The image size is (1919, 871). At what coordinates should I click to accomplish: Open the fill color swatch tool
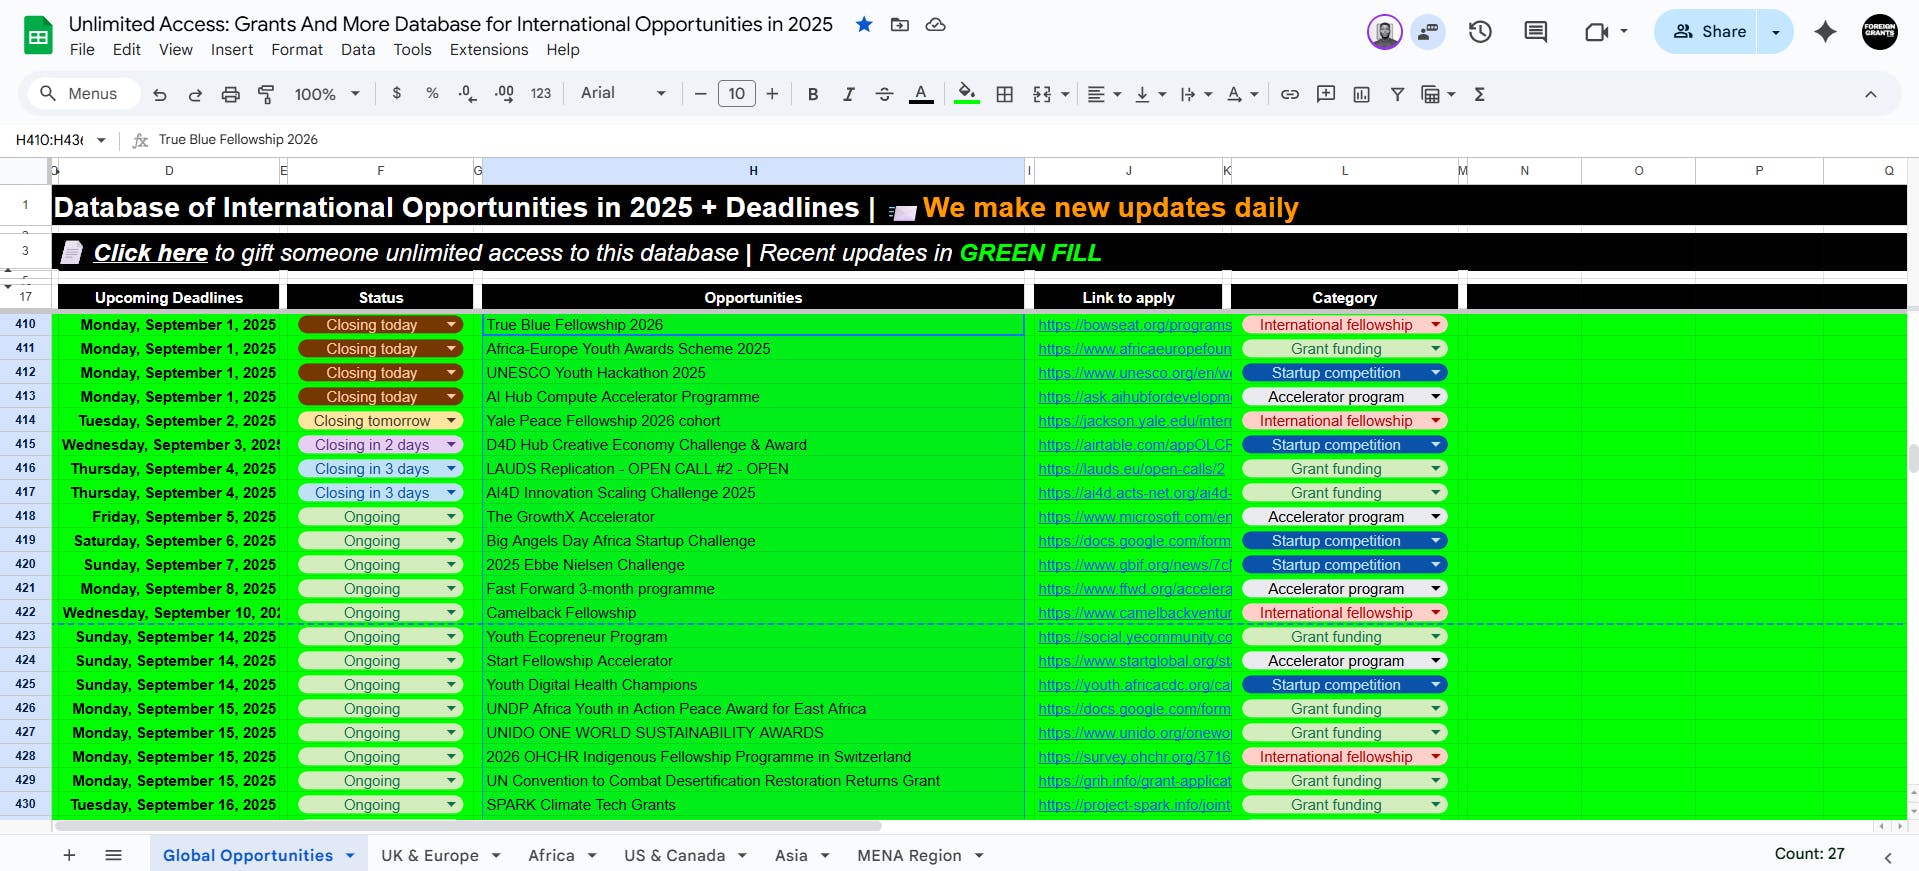[966, 94]
